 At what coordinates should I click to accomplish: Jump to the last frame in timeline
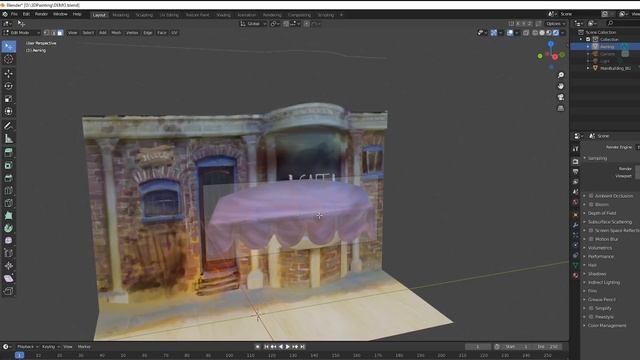tap(302, 347)
